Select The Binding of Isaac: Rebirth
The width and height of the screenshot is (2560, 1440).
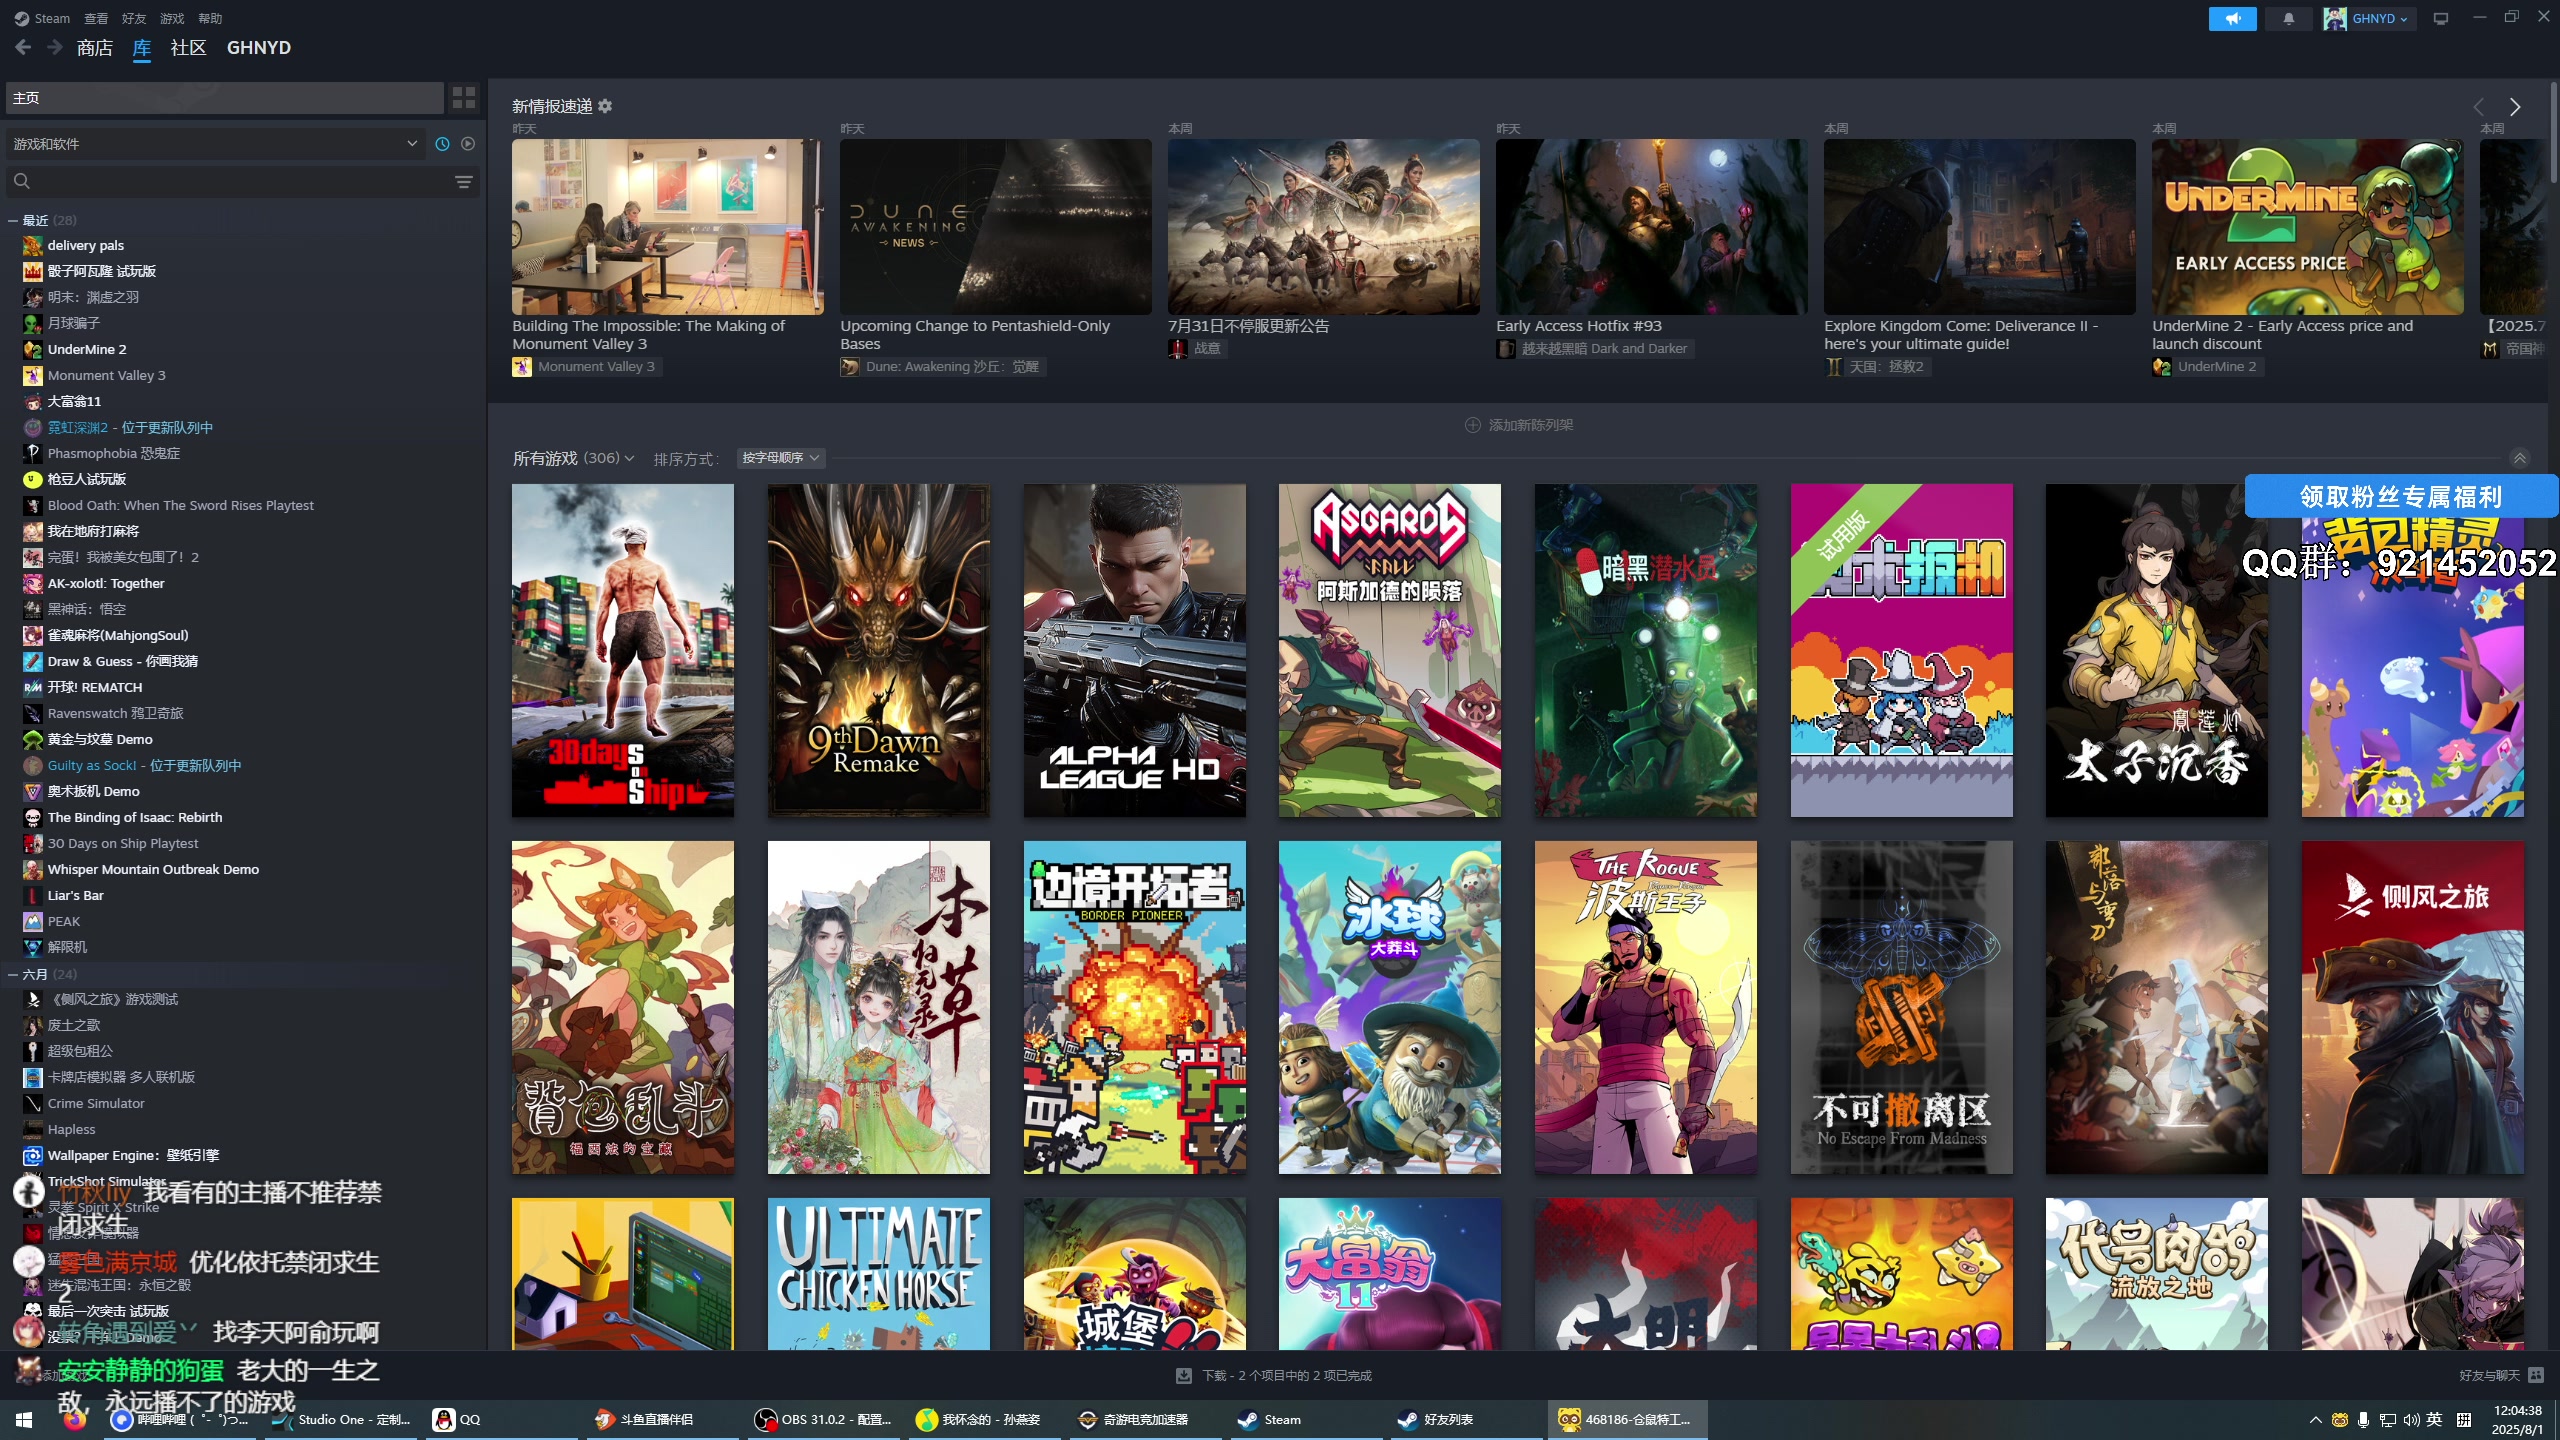point(135,817)
